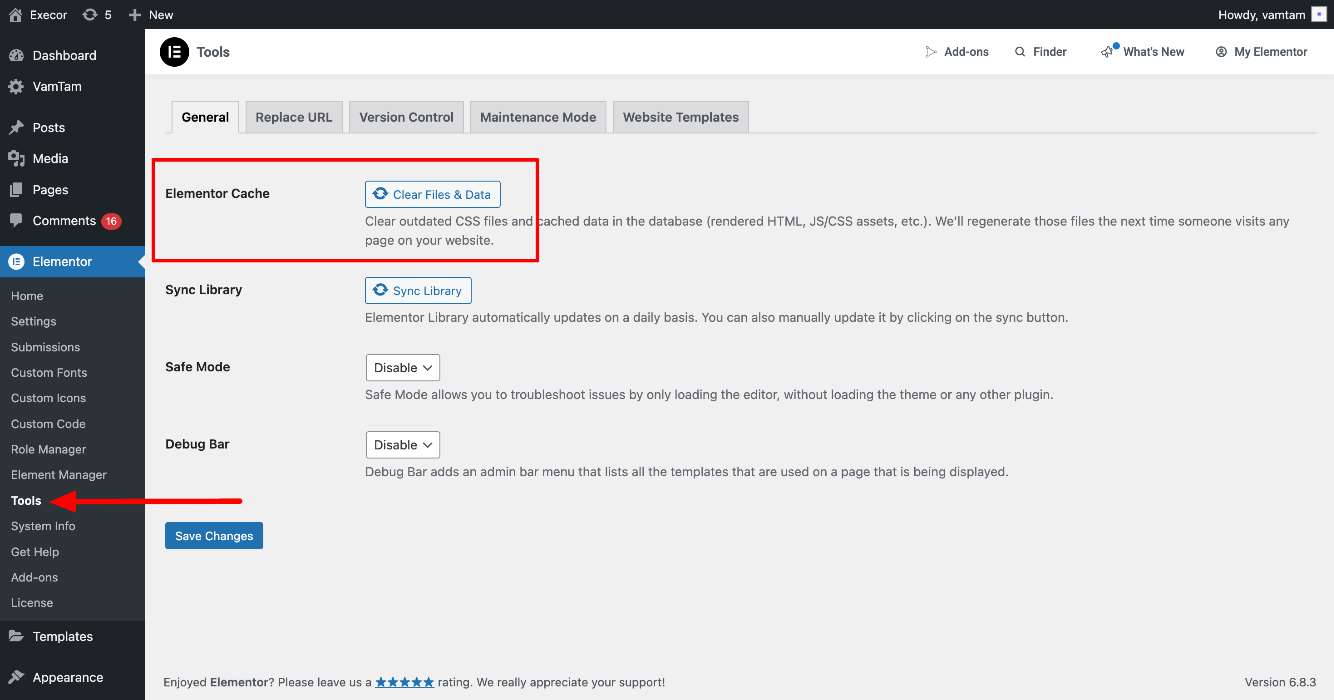
Task: Switch to the General tab
Action: coord(205,117)
